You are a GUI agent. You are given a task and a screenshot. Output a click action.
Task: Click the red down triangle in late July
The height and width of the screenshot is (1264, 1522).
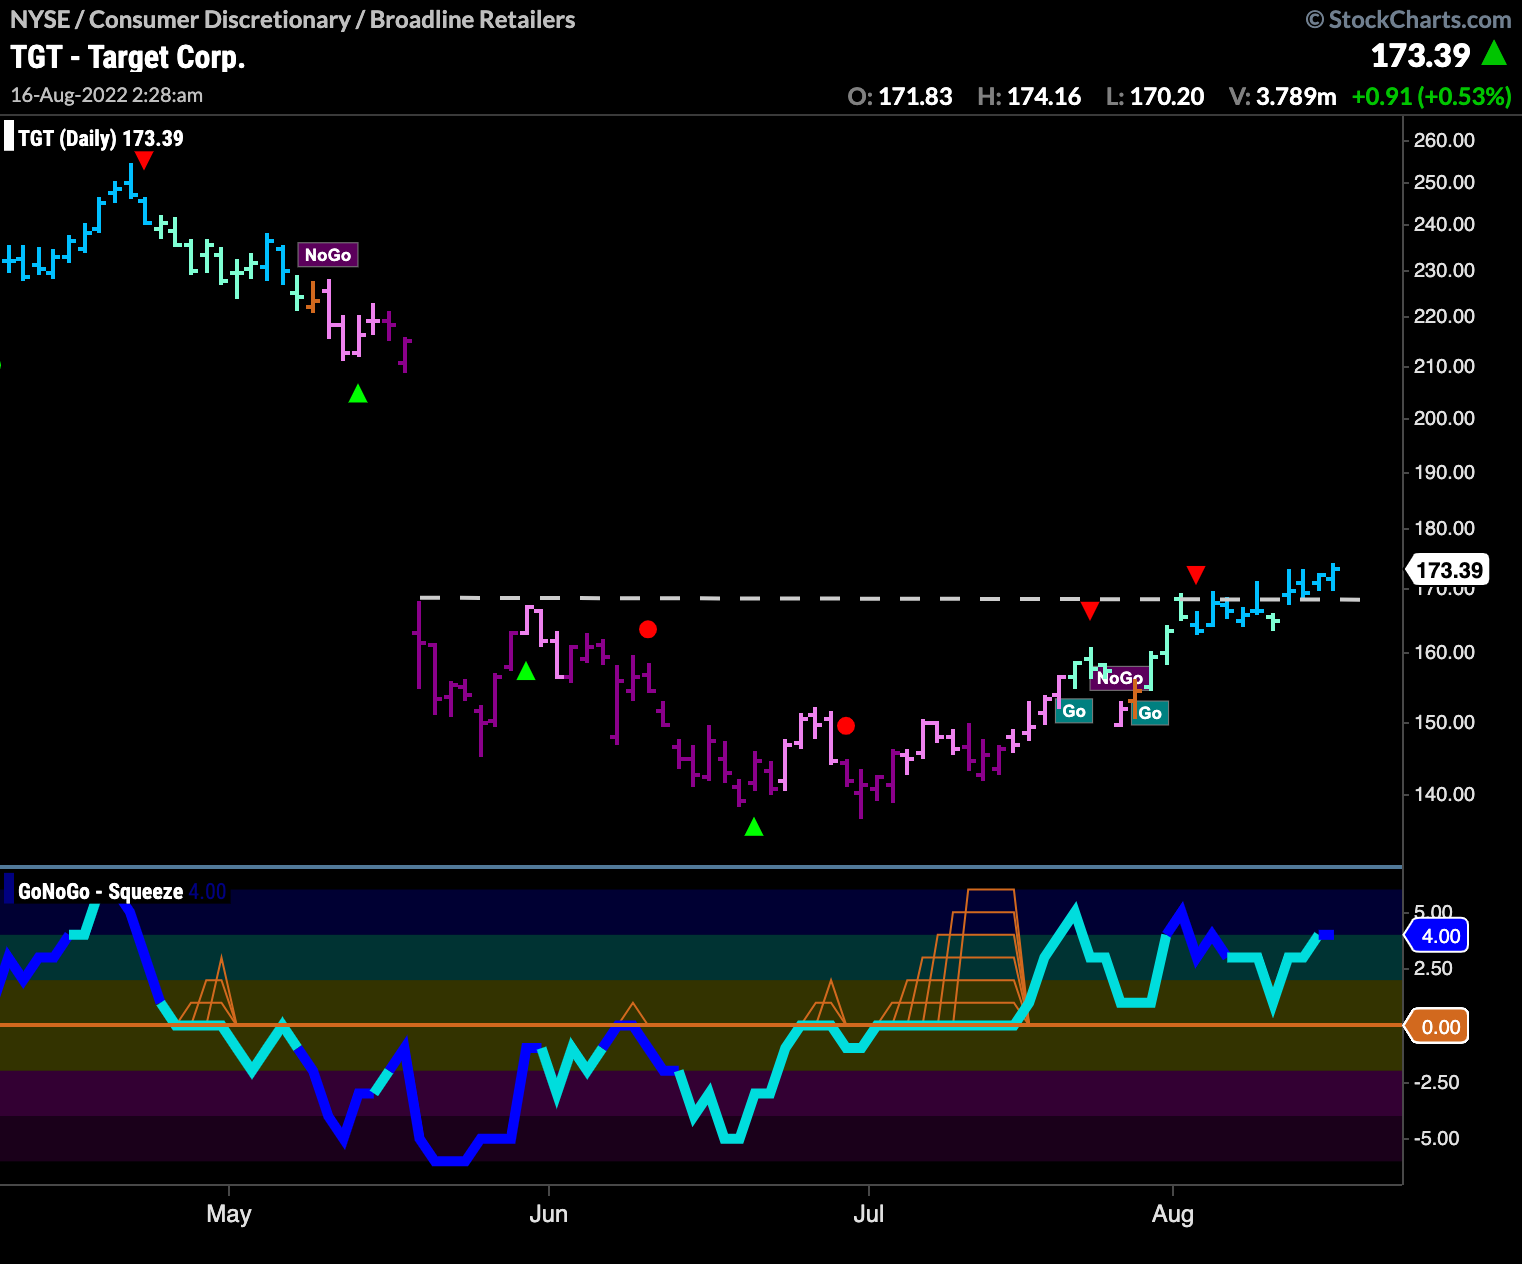tap(1090, 610)
